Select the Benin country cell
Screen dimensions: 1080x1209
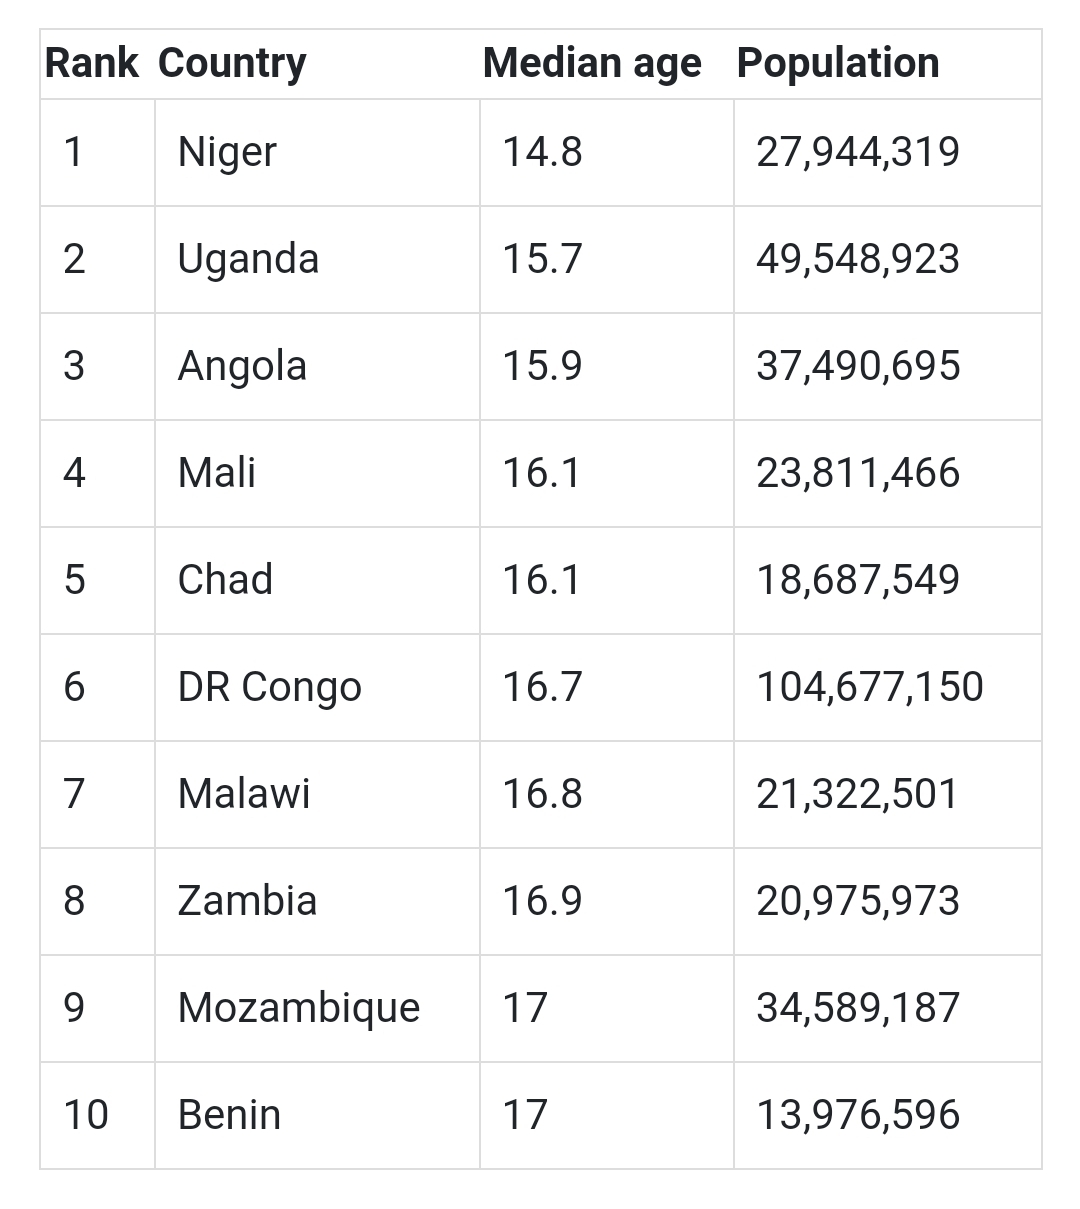point(229,1115)
